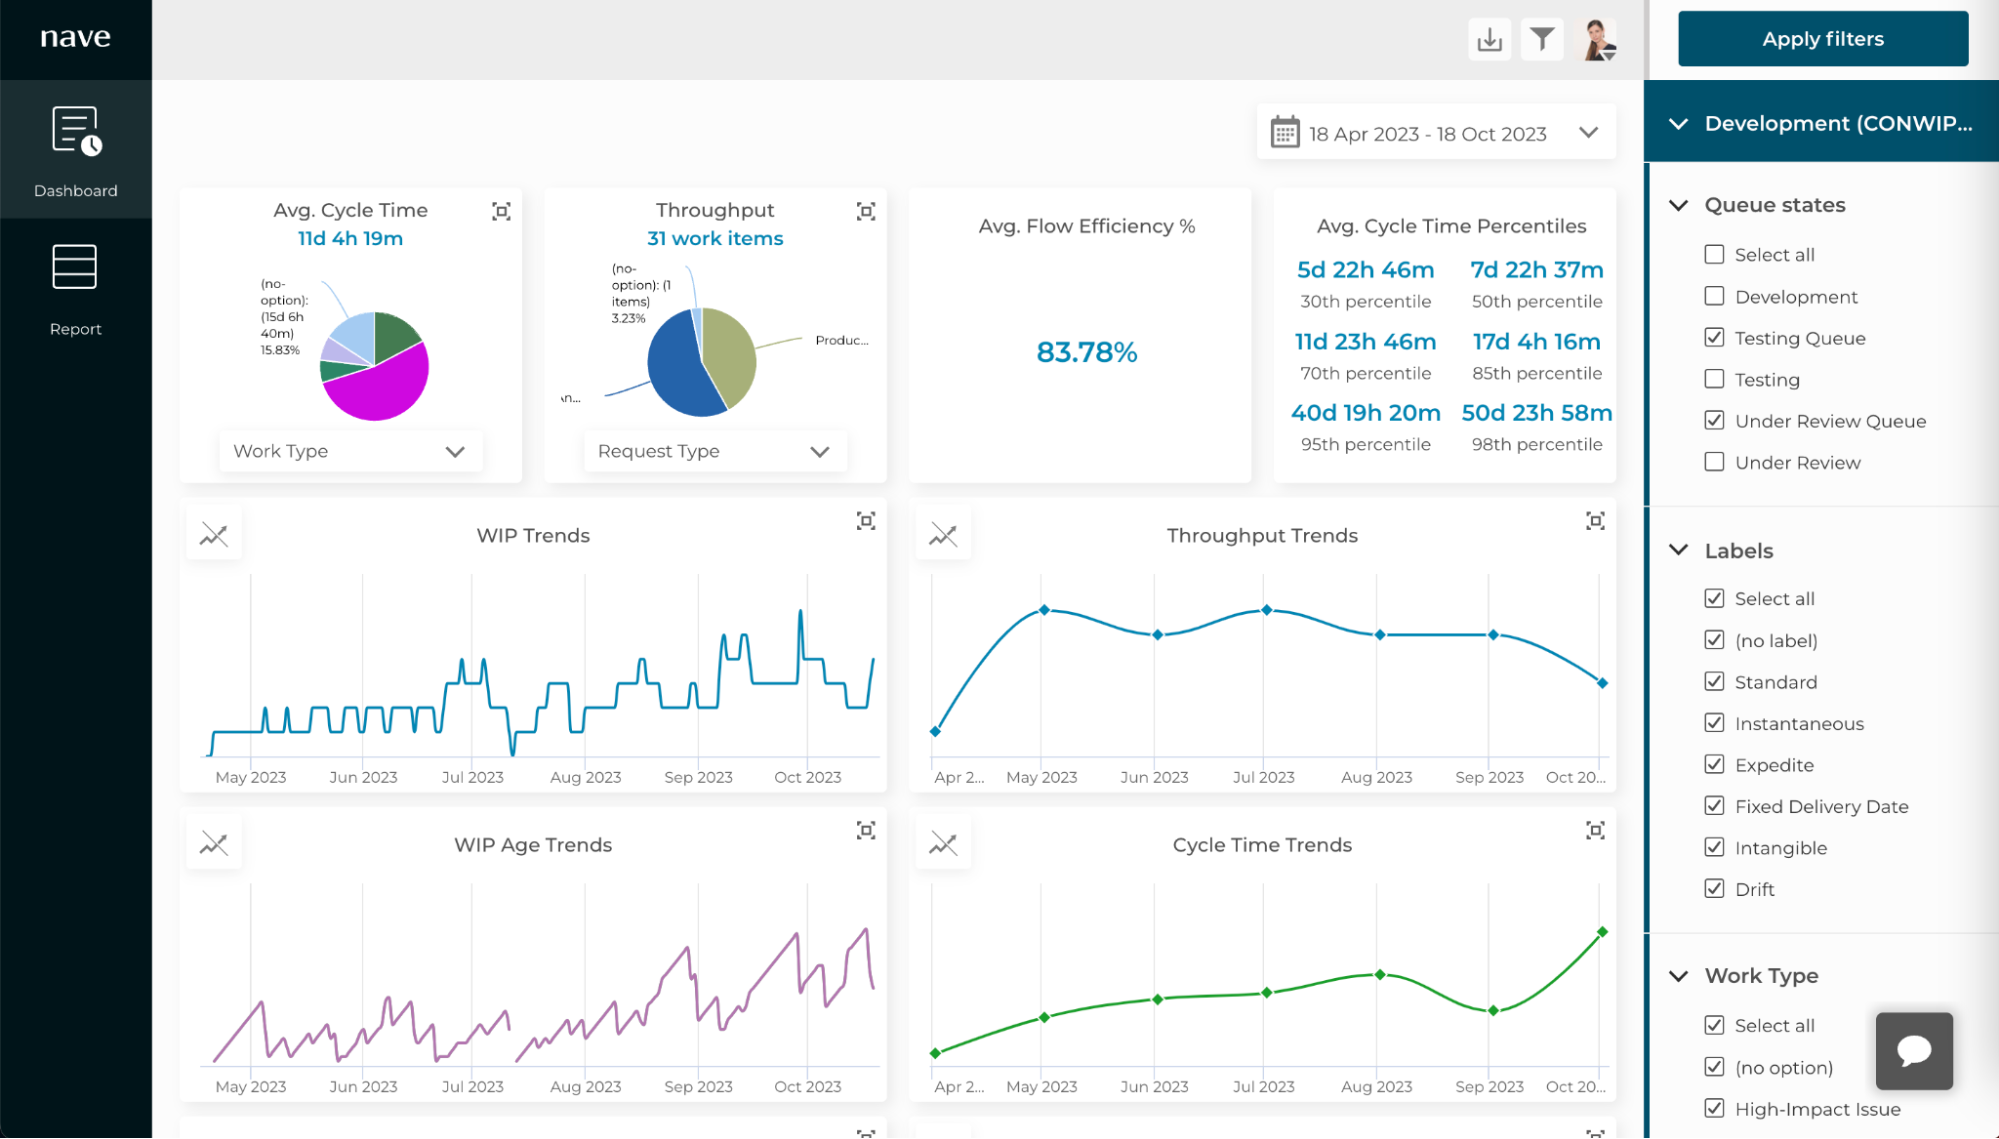
Task: Open the Request Type dropdown
Action: pyautogui.click(x=714, y=451)
